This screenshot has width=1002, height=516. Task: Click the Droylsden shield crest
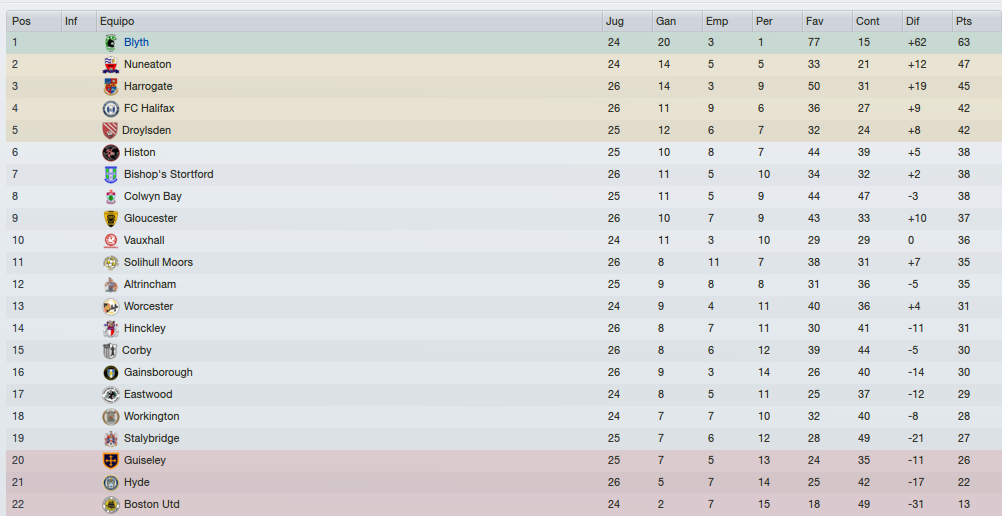(x=110, y=130)
